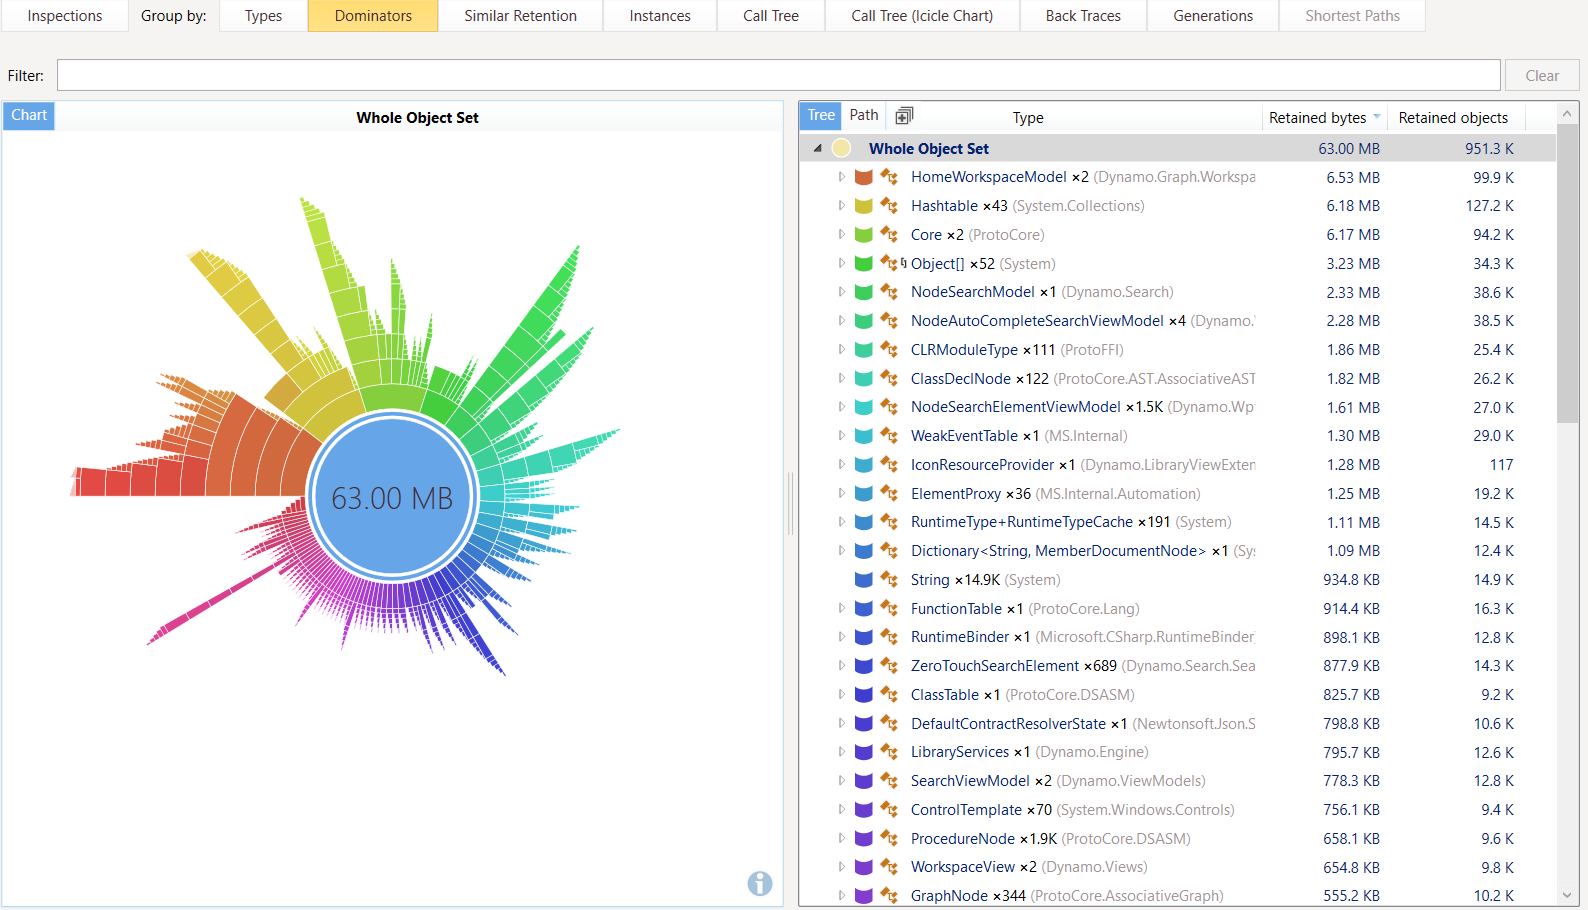Screen dimensions: 1588x910
Task: Expand the Hashtable ×43 node
Action: pyautogui.click(x=841, y=206)
